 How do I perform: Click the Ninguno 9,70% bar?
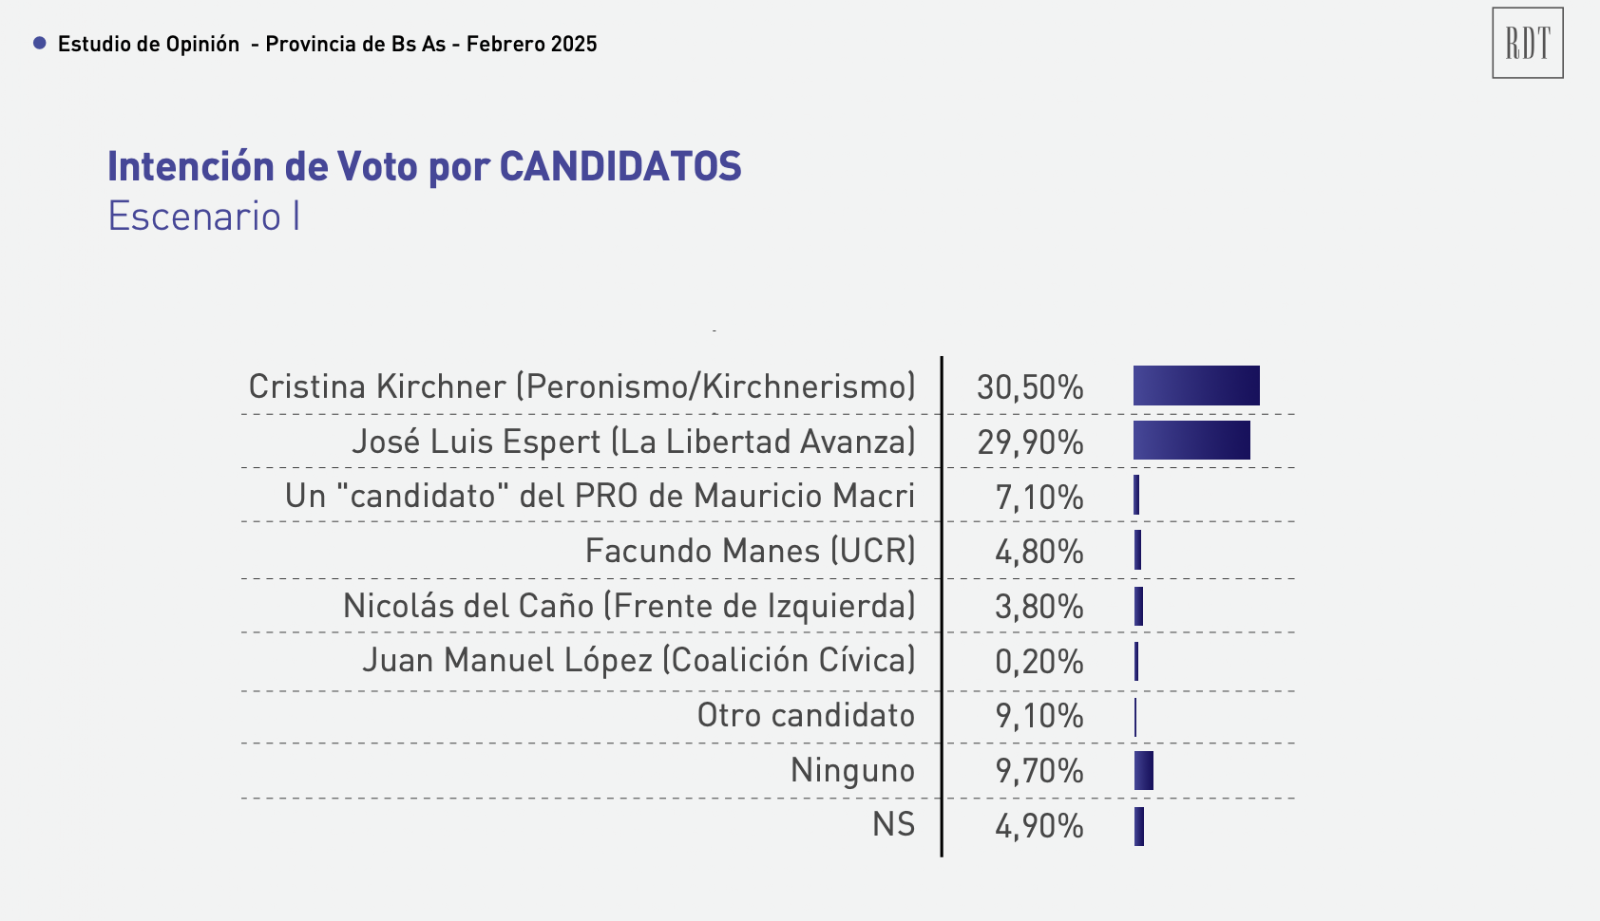pos(1144,771)
